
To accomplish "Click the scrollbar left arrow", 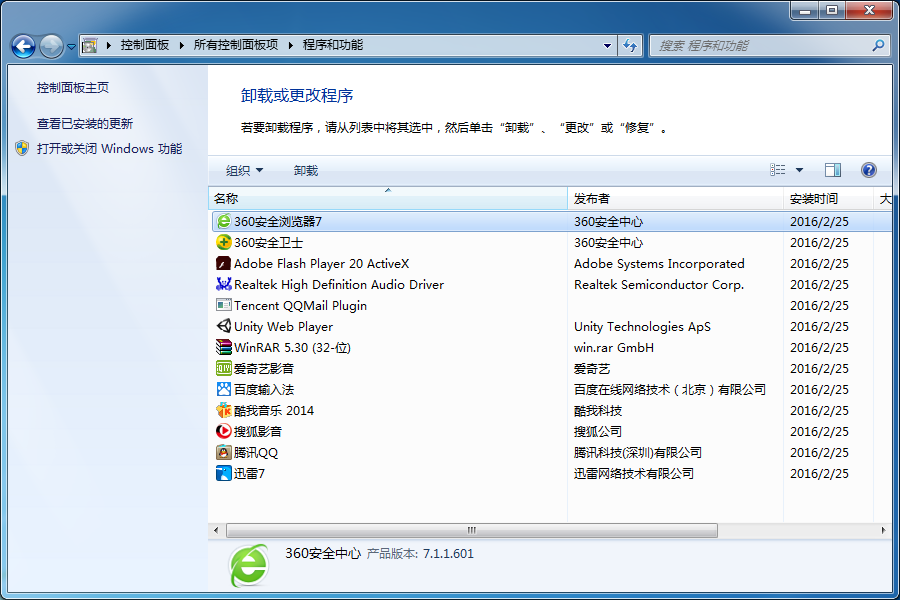I will 216,530.
